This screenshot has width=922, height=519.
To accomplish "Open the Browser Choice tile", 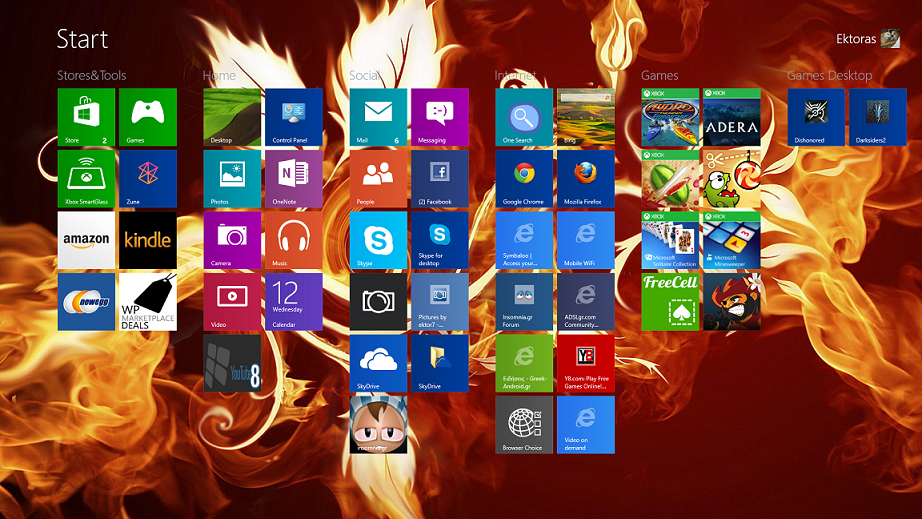I will click(x=524, y=424).
